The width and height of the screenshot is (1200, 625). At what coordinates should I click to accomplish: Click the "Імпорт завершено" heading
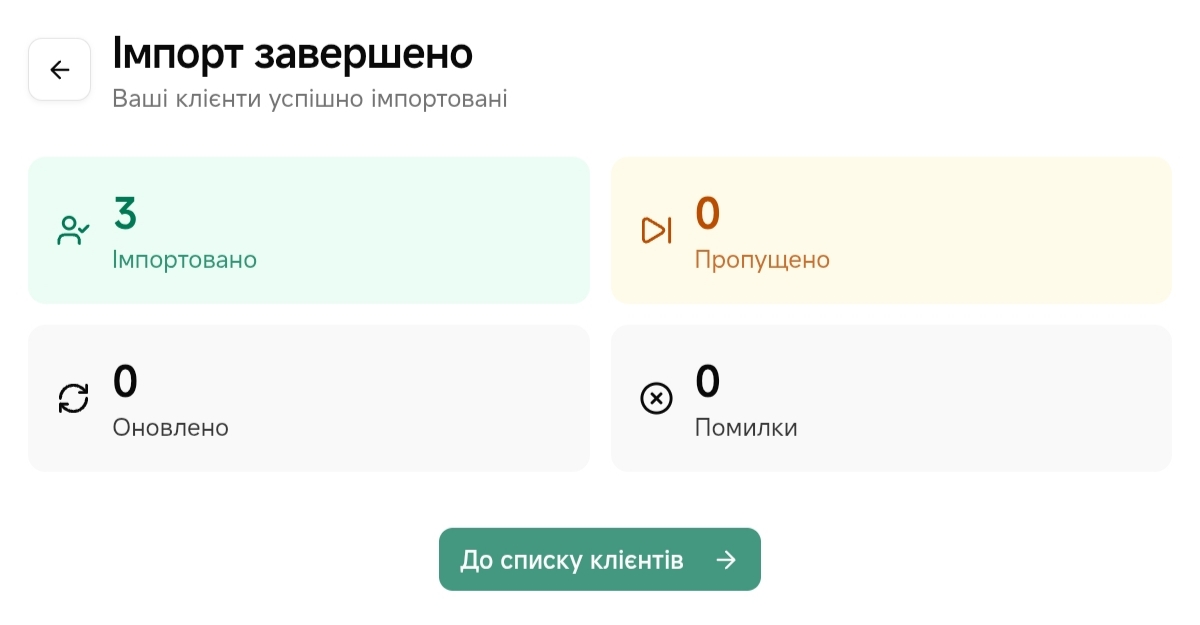(292, 54)
